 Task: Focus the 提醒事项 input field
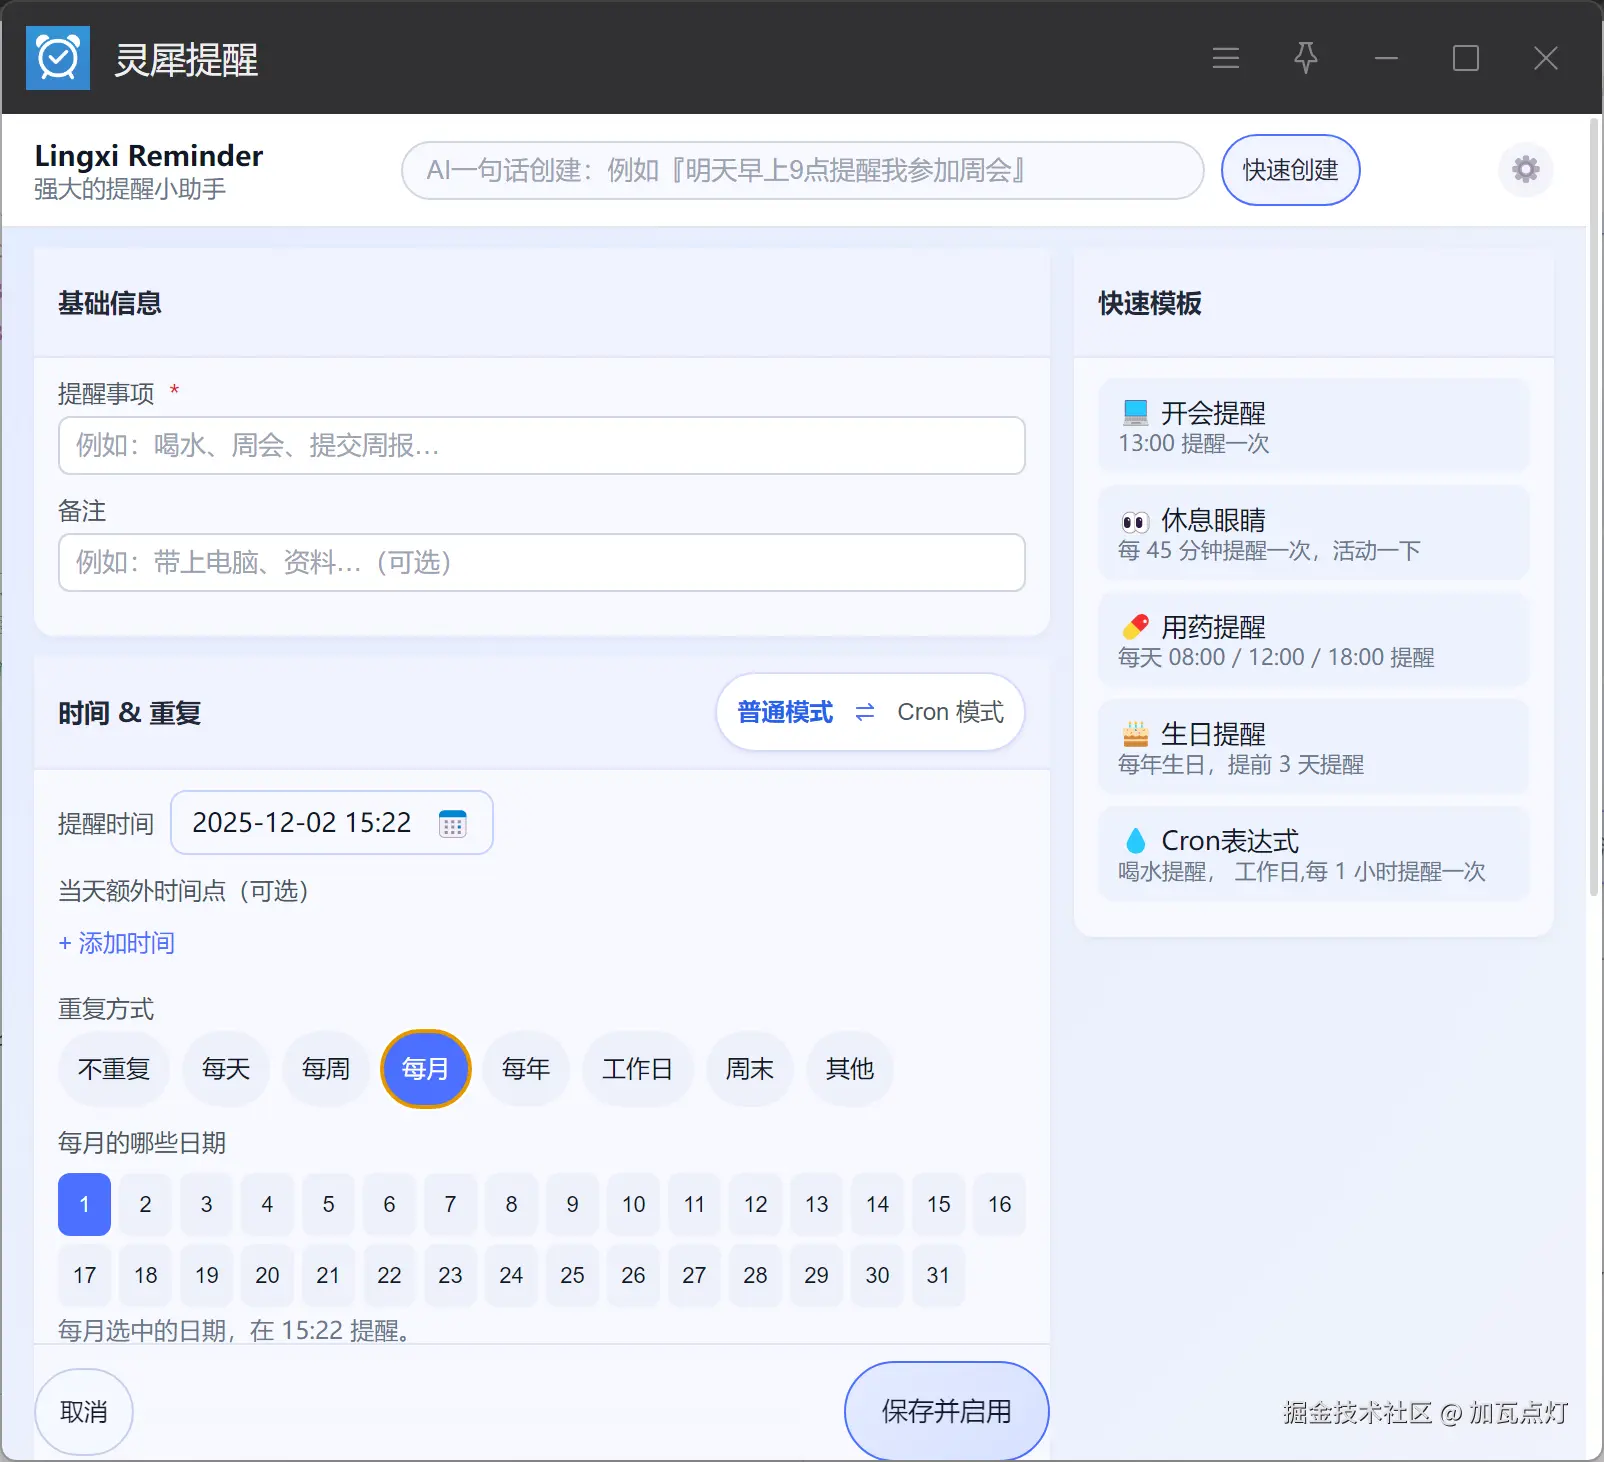(x=542, y=445)
